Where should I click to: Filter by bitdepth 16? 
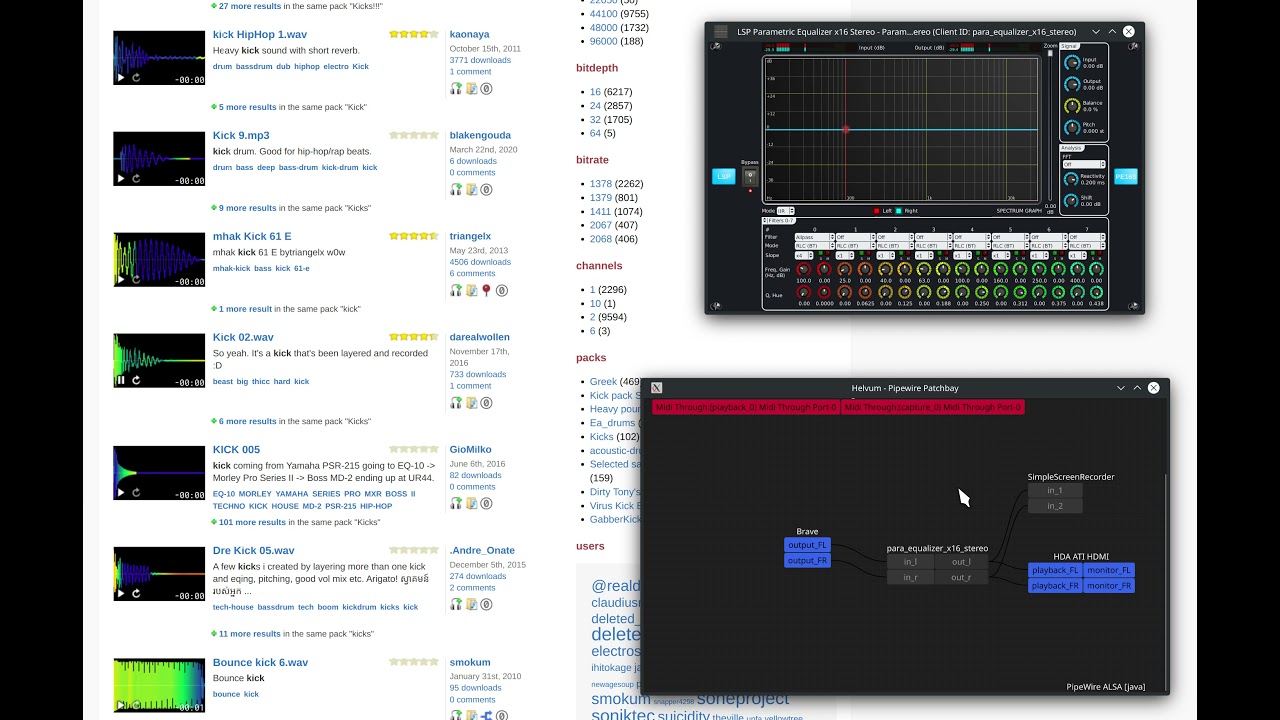point(595,92)
